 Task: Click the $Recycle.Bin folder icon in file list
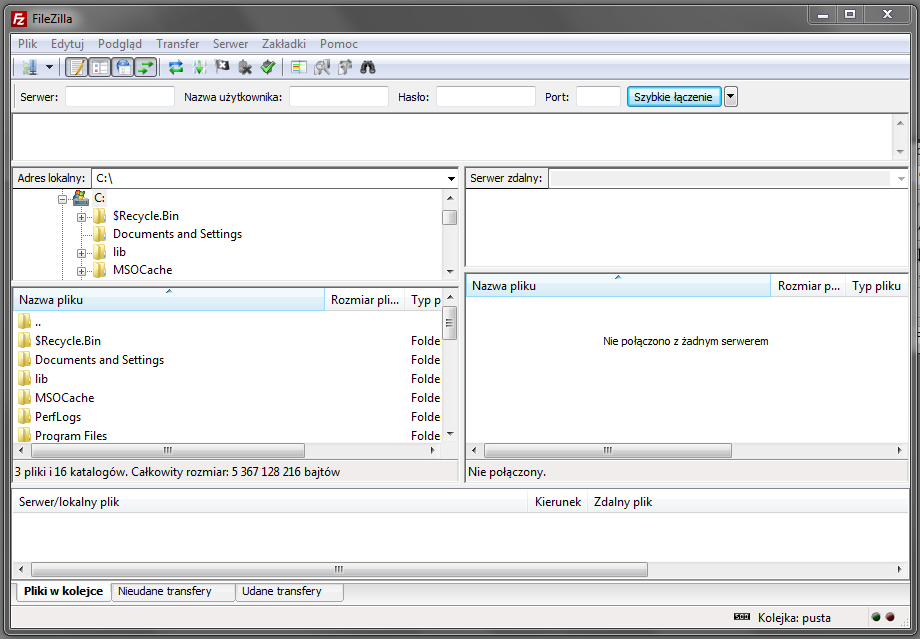pyautogui.click(x=24, y=340)
